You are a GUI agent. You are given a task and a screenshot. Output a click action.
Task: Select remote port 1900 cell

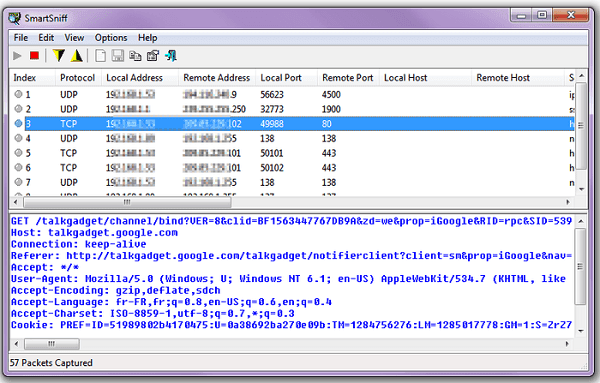click(331, 109)
